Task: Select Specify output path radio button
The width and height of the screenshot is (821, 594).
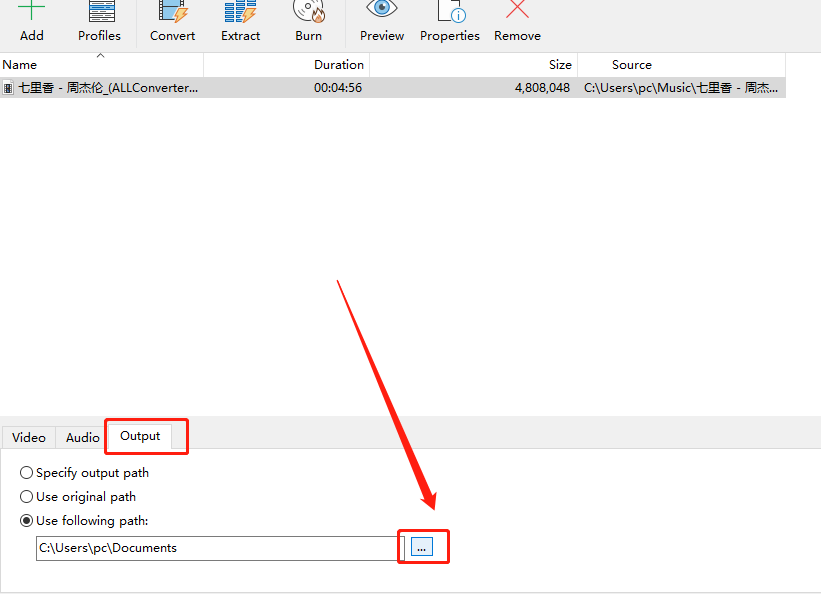Action: tap(26, 473)
